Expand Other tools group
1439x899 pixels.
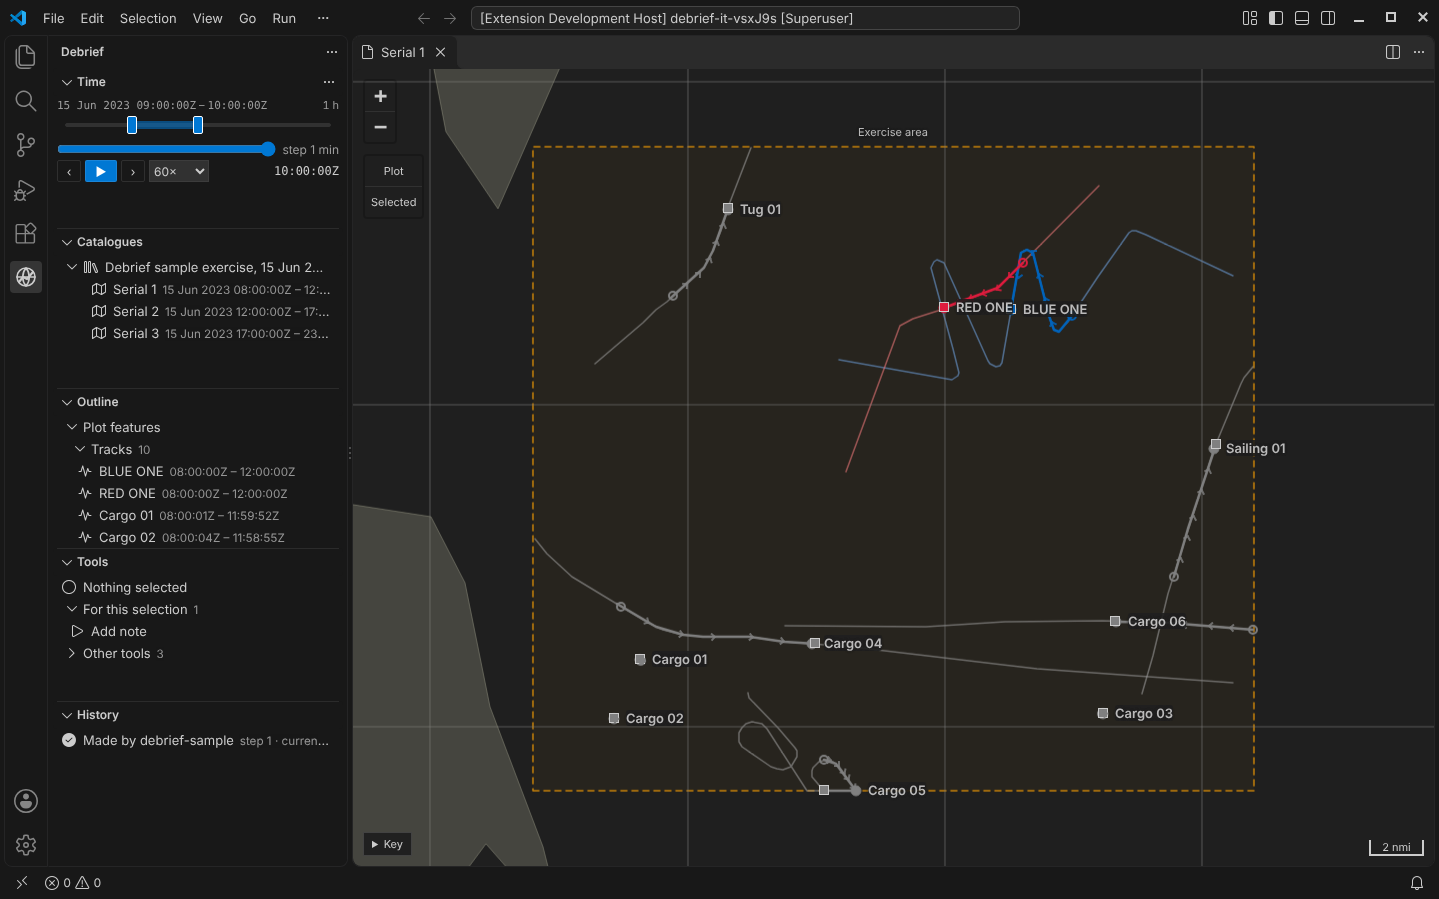pos(72,653)
